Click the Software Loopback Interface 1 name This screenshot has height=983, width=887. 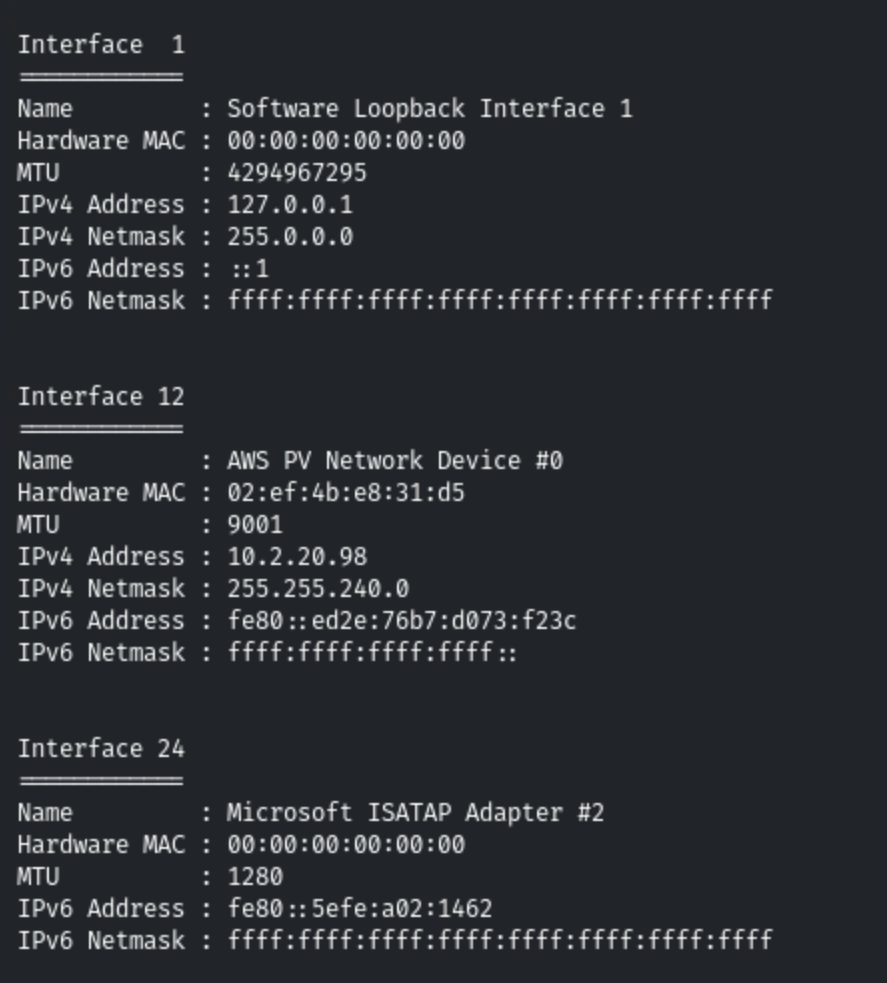[x=430, y=109]
